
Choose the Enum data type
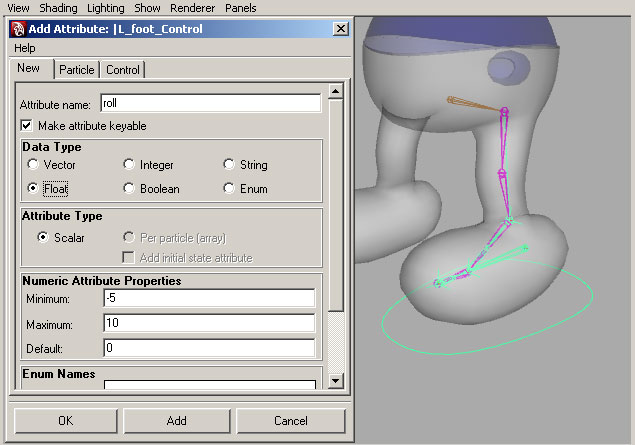[x=230, y=188]
